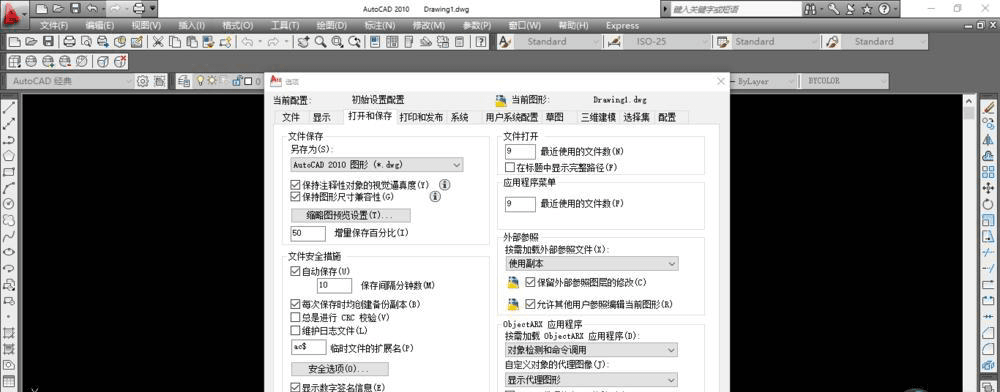
Task: Click the Dimension Style icon beside ISO-25
Action: (x=614, y=41)
